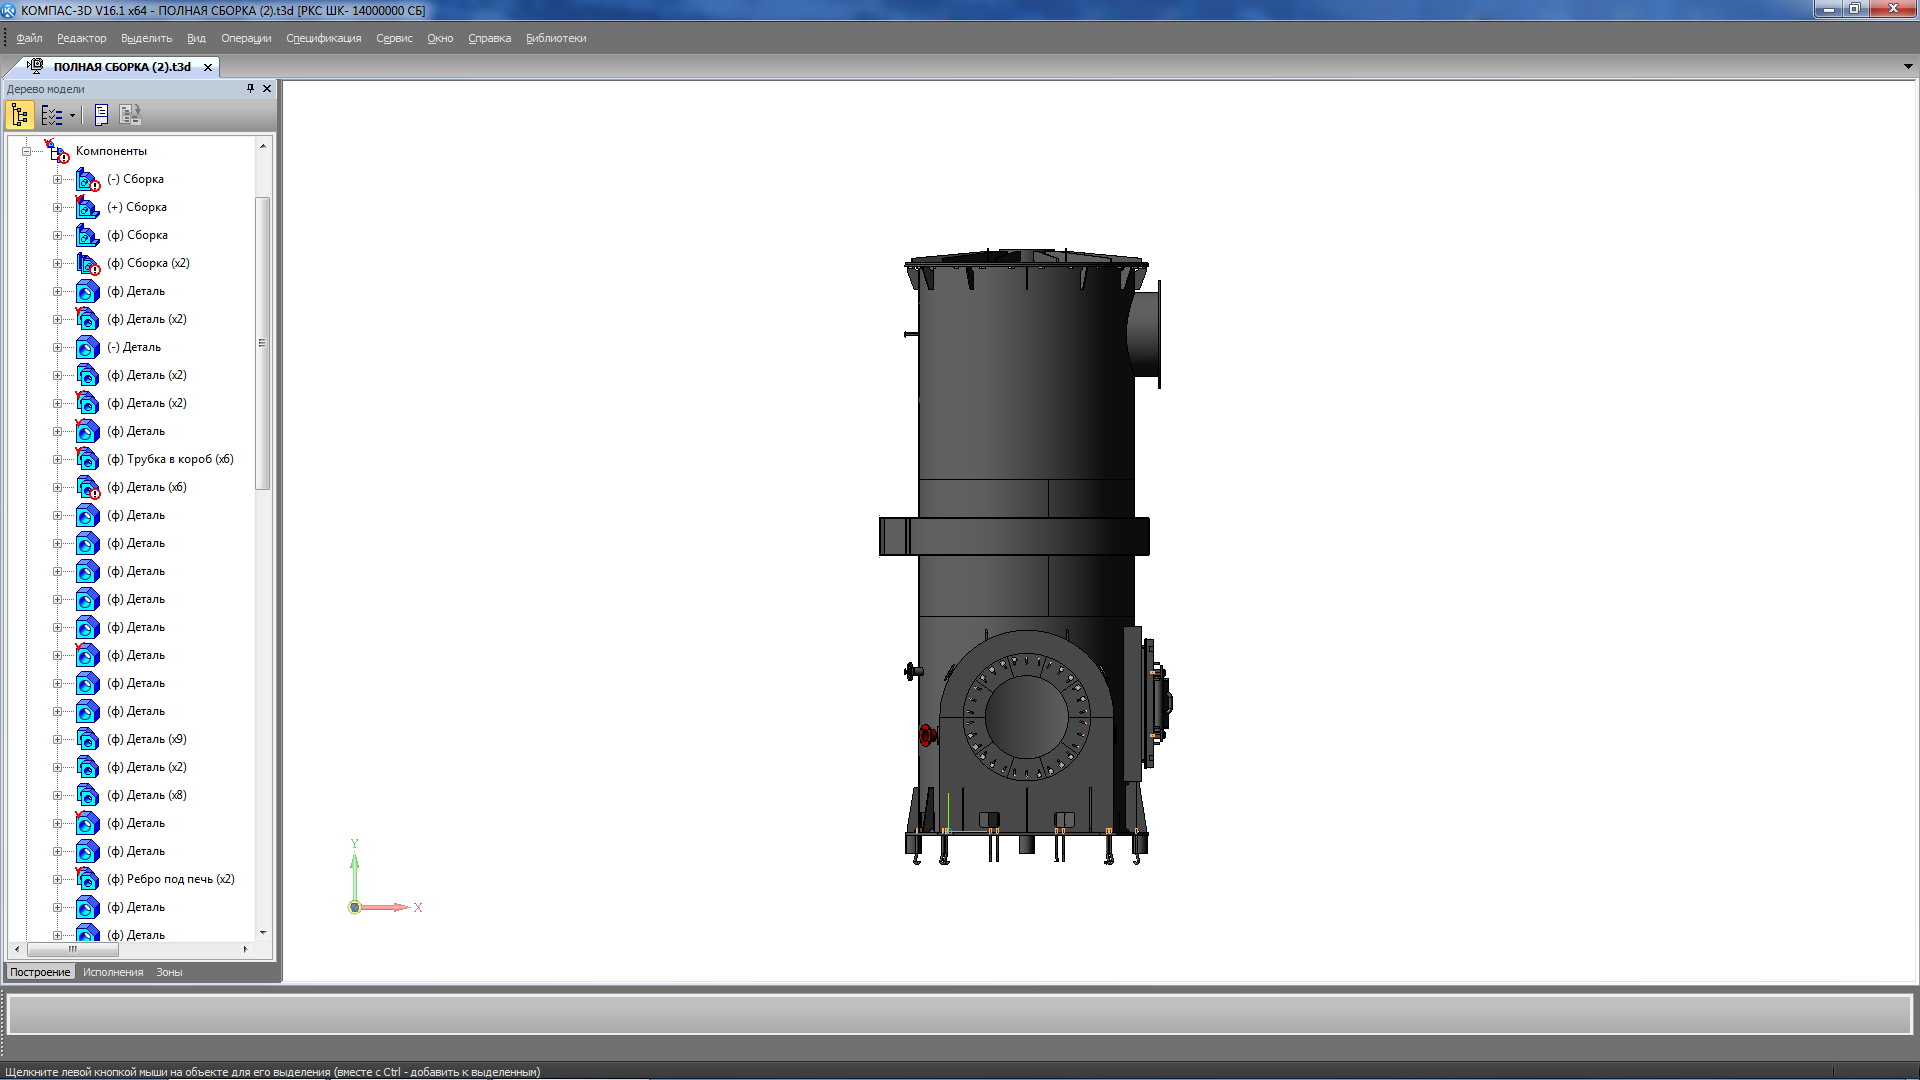The image size is (1920, 1080).
Task: Switch to the Зоны tab
Action: (169, 972)
